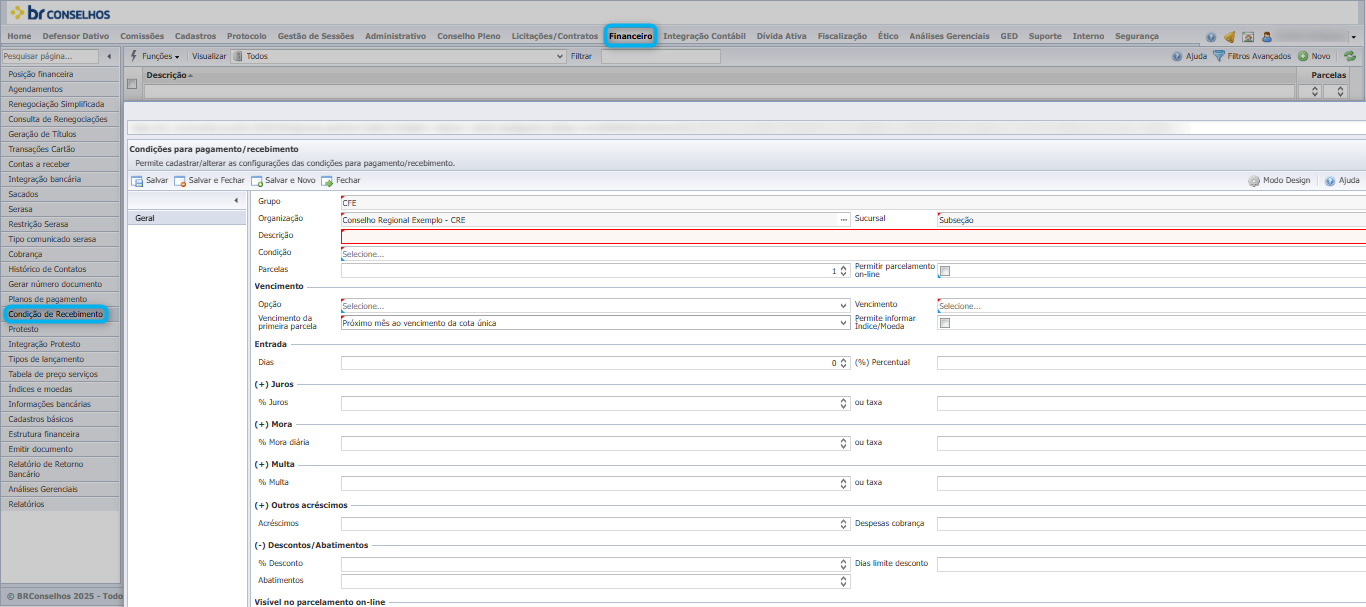Click the home page icon in header
The image size is (1366, 607).
pos(1248,37)
